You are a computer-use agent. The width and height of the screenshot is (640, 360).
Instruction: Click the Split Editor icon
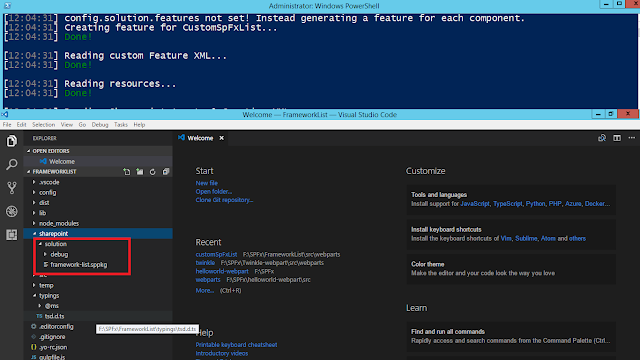617,138
